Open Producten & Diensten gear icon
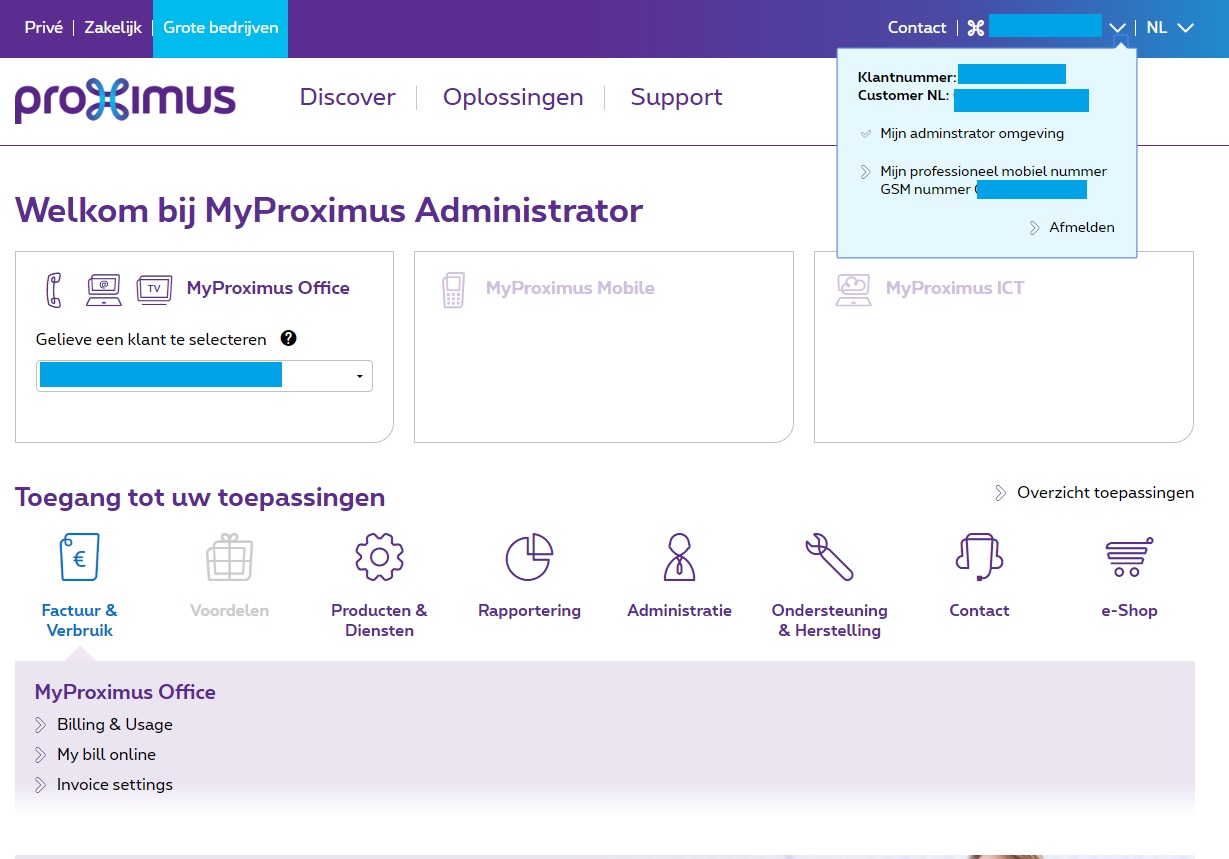The image size is (1229, 859). [379, 557]
